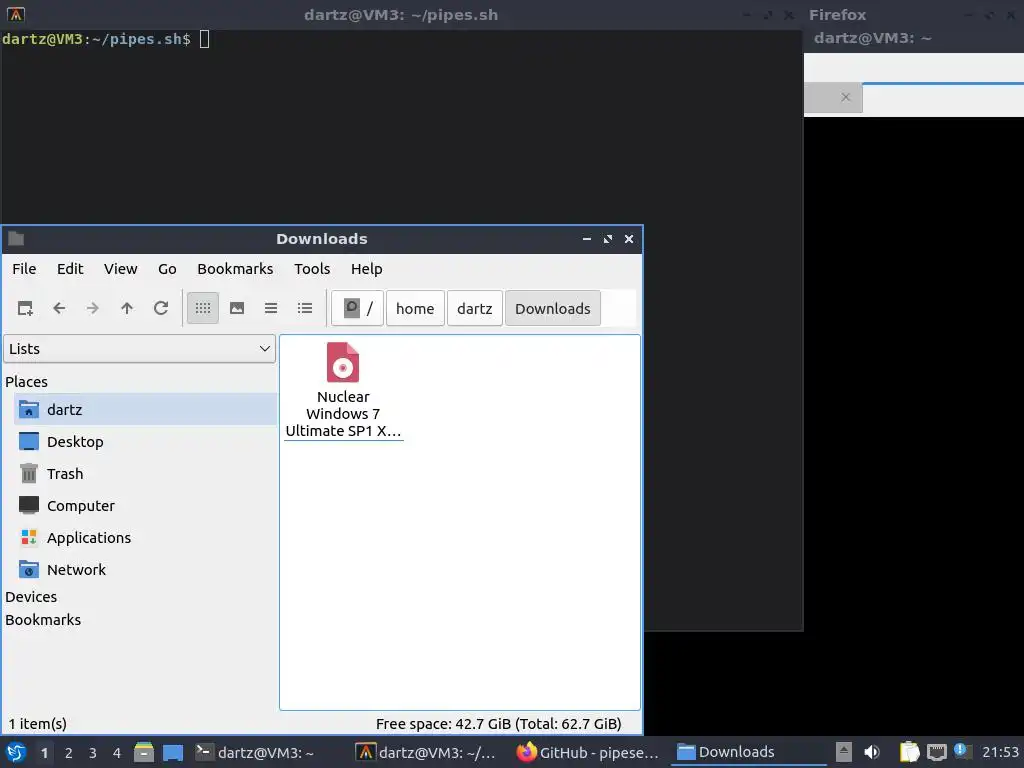Switch to detailed list view mode
Image resolution: width=1024 pixels, height=768 pixels.
click(305, 308)
